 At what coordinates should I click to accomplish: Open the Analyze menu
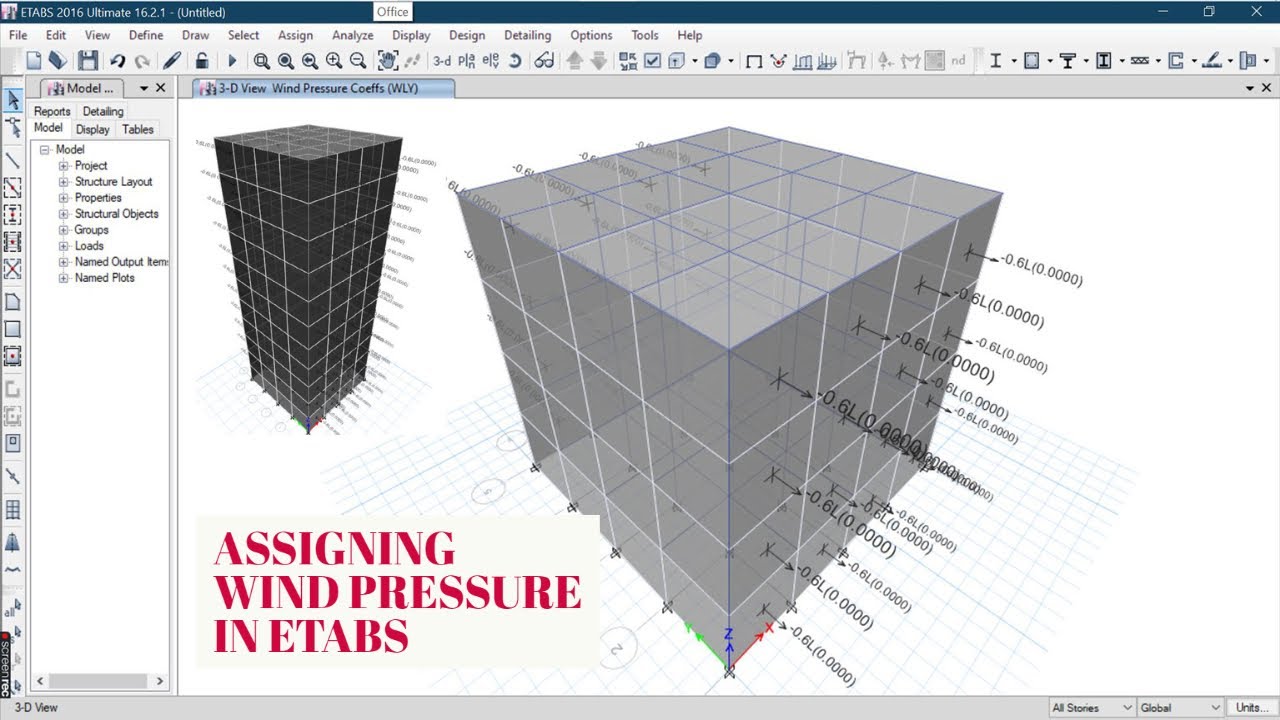click(352, 35)
